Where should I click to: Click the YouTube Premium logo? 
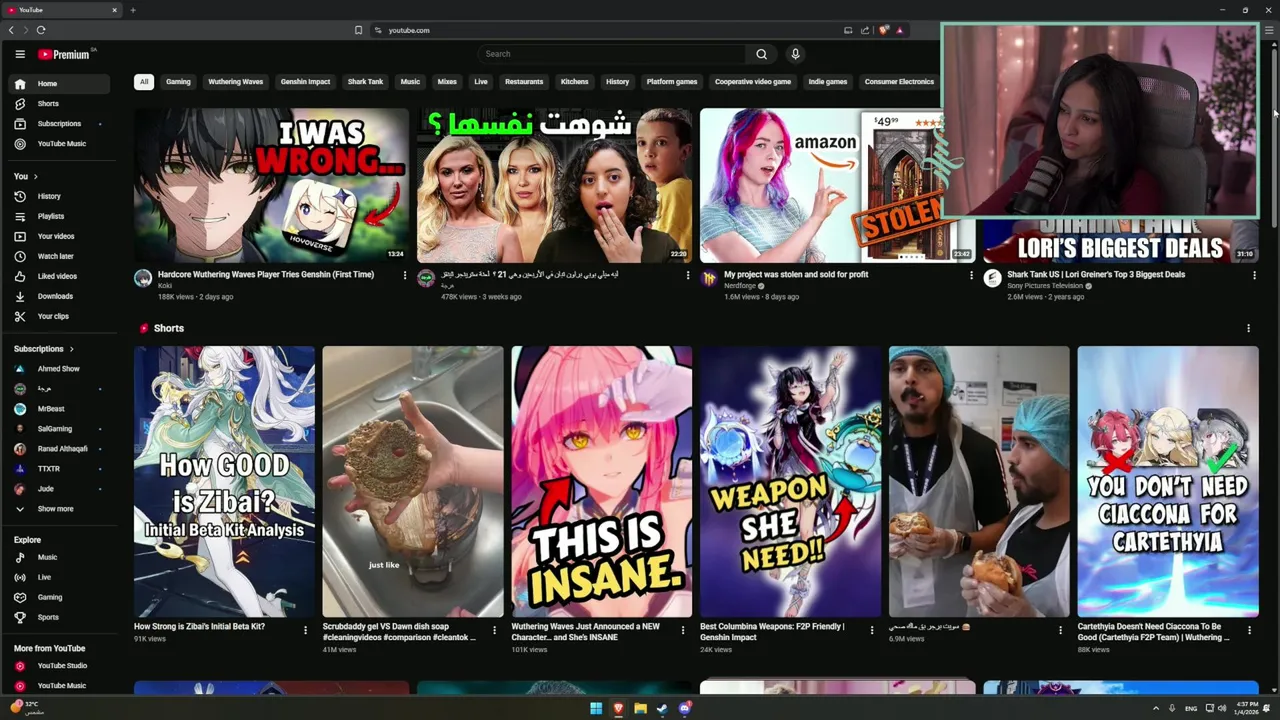pos(66,54)
